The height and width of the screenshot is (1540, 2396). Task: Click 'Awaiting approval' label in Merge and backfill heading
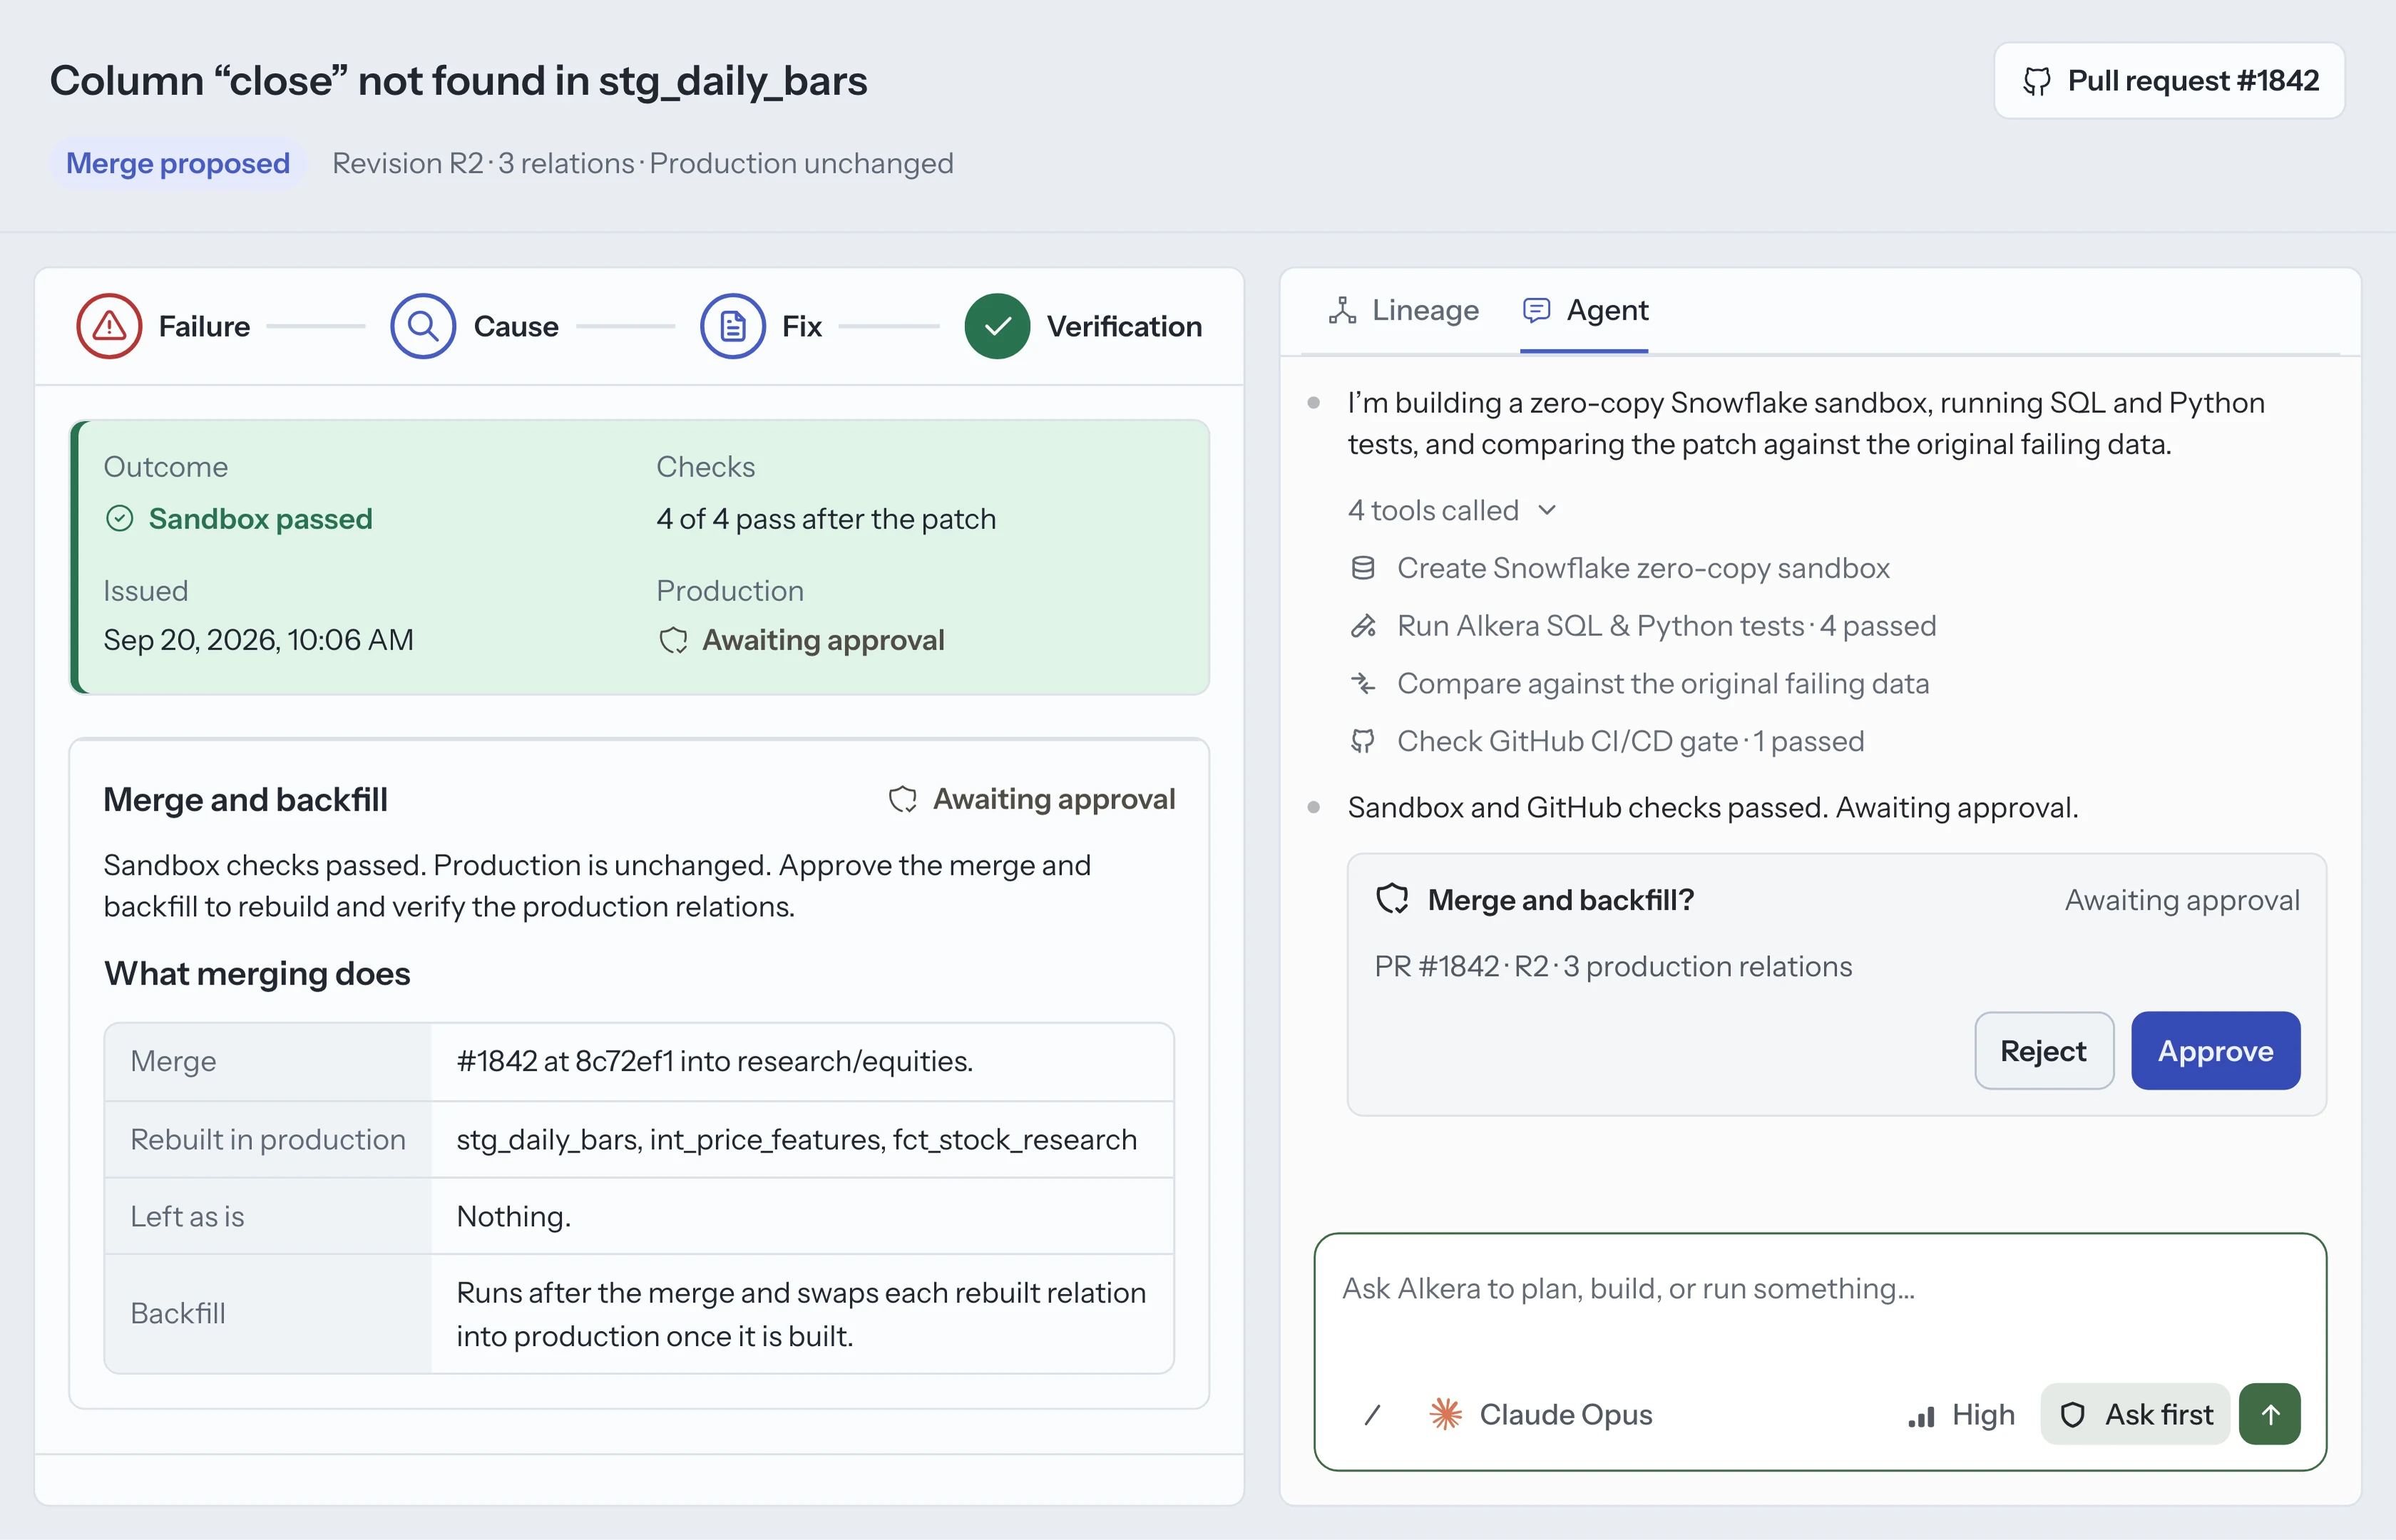1054,799
